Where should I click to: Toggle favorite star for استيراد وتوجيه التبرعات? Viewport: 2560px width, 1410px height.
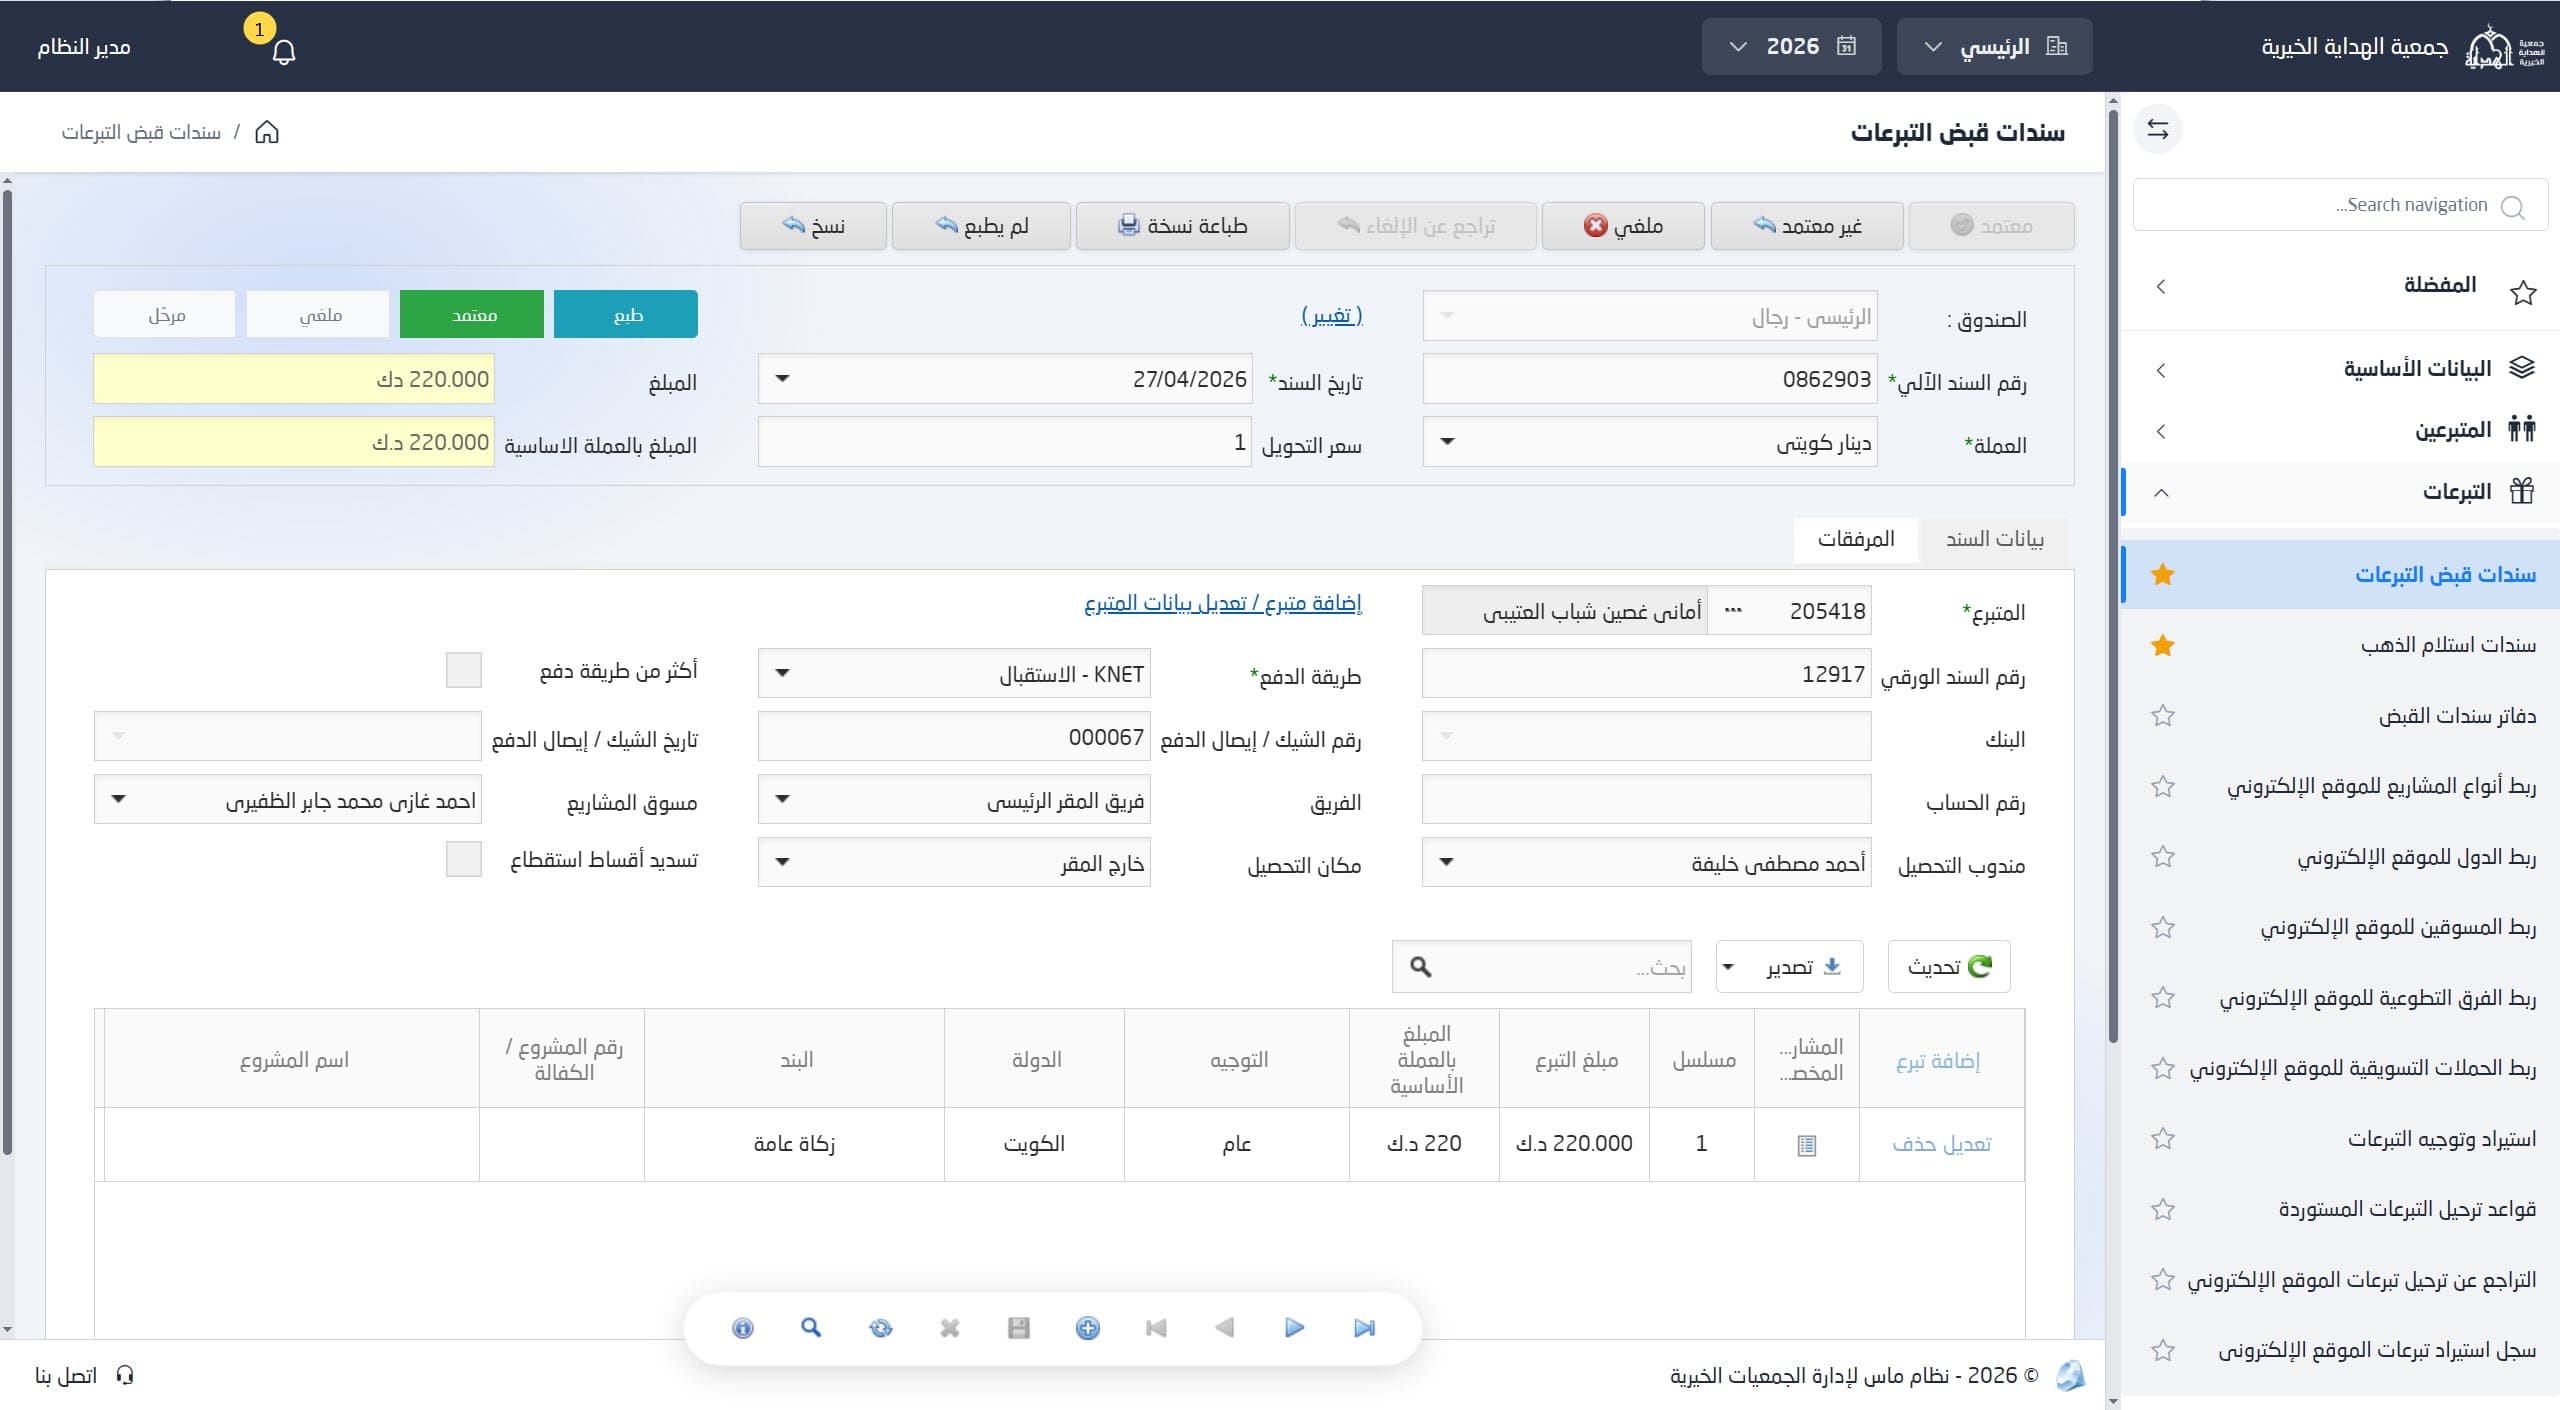tap(2163, 1139)
